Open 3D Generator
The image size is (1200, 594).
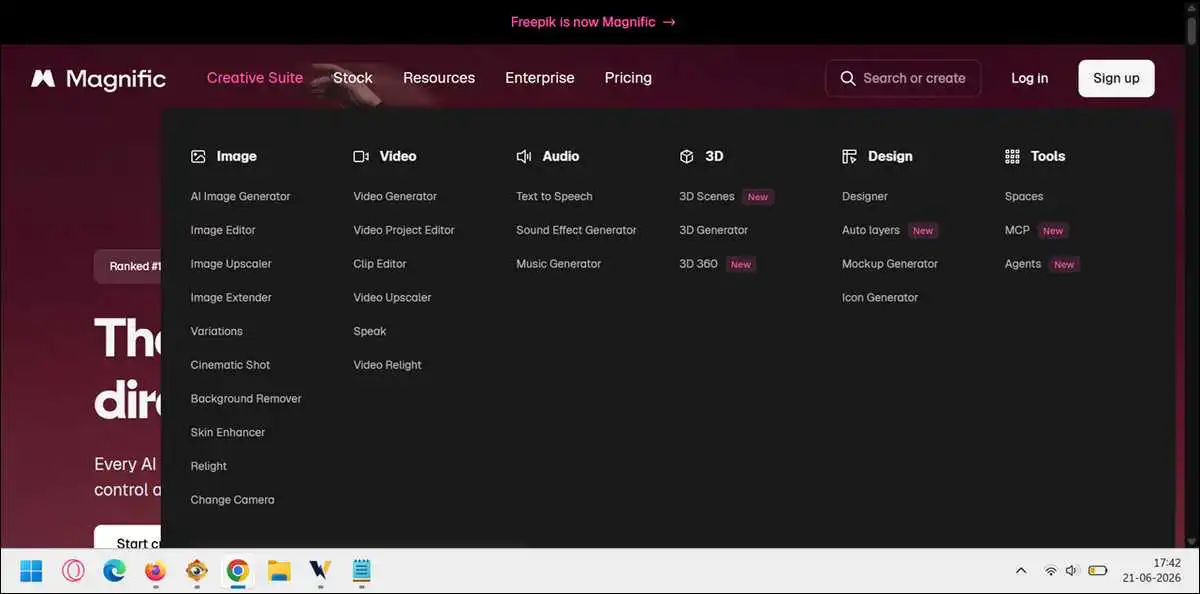(x=713, y=230)
